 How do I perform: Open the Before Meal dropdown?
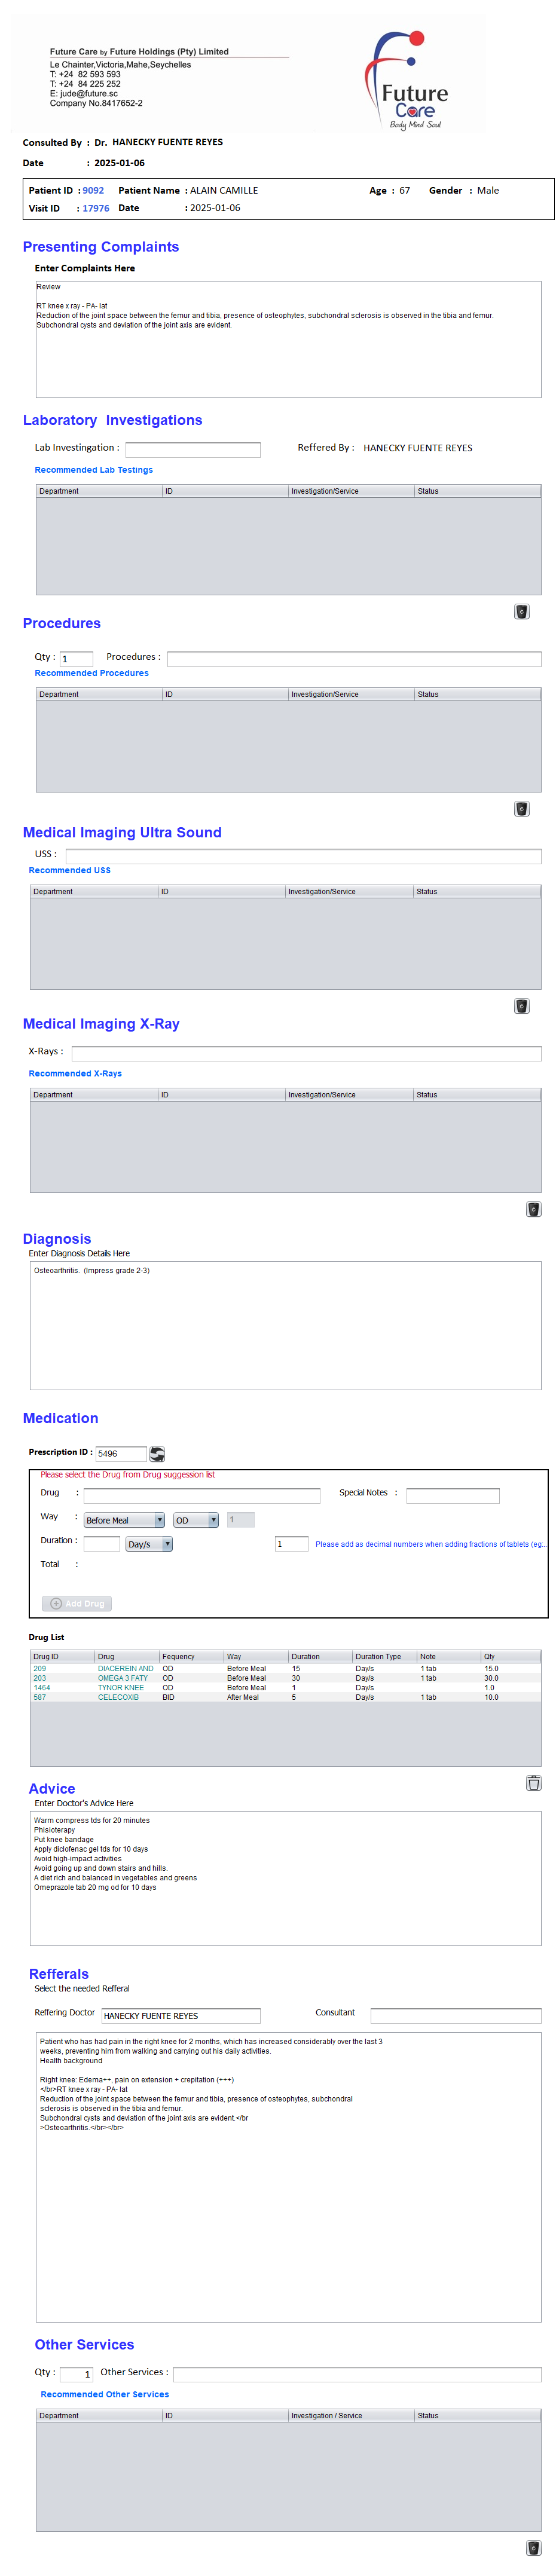(124, 1519)
